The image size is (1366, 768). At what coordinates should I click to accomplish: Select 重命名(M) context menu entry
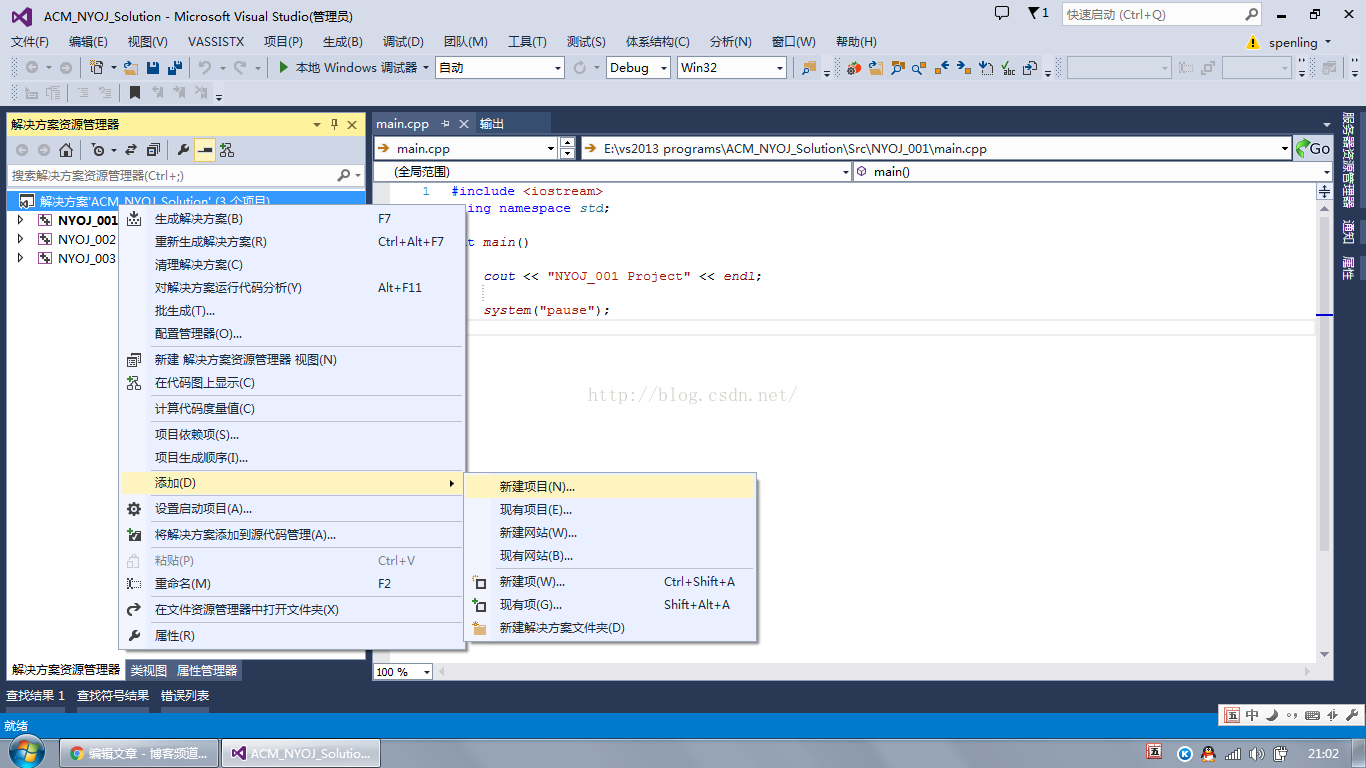(x=292, y=584)
